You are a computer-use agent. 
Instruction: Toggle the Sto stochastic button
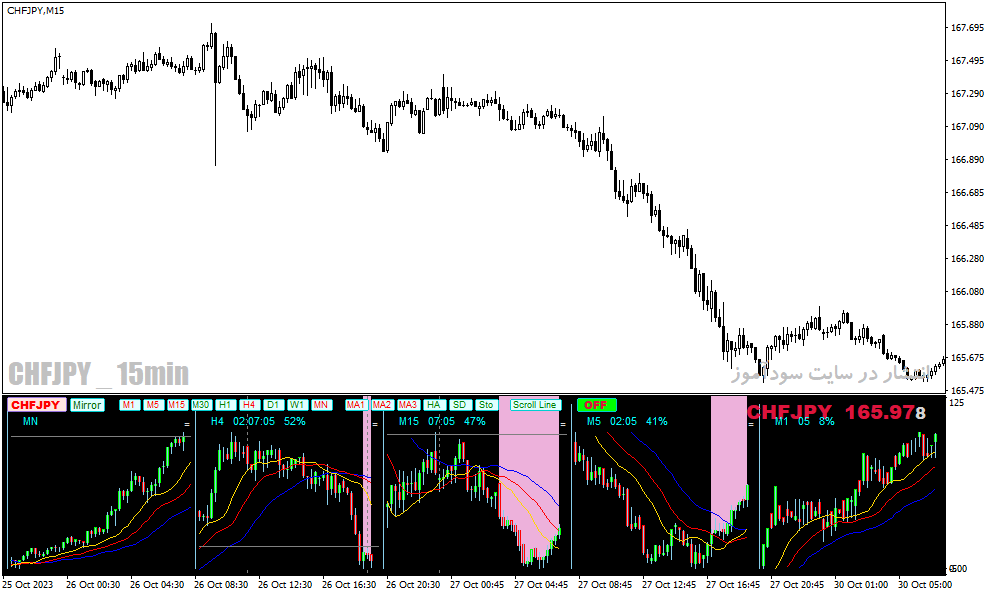(485, 405)
